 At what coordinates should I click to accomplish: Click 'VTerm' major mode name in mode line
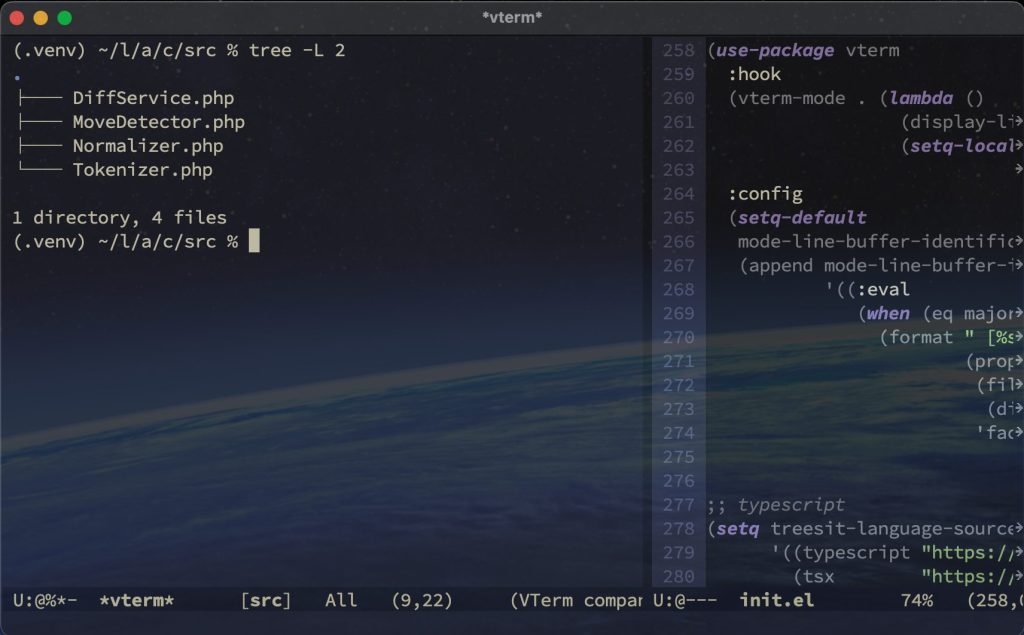coord(546,600)
